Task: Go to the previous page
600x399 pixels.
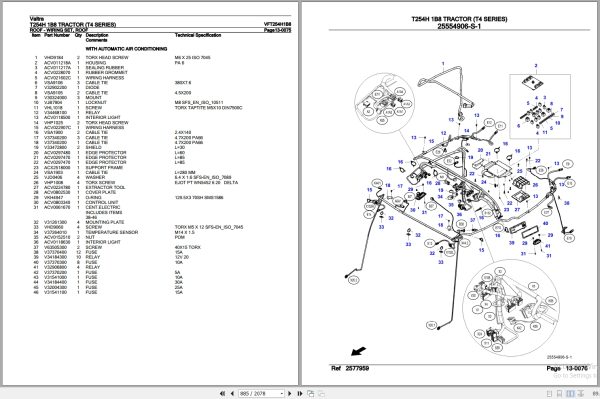Action: click(232, 393)
